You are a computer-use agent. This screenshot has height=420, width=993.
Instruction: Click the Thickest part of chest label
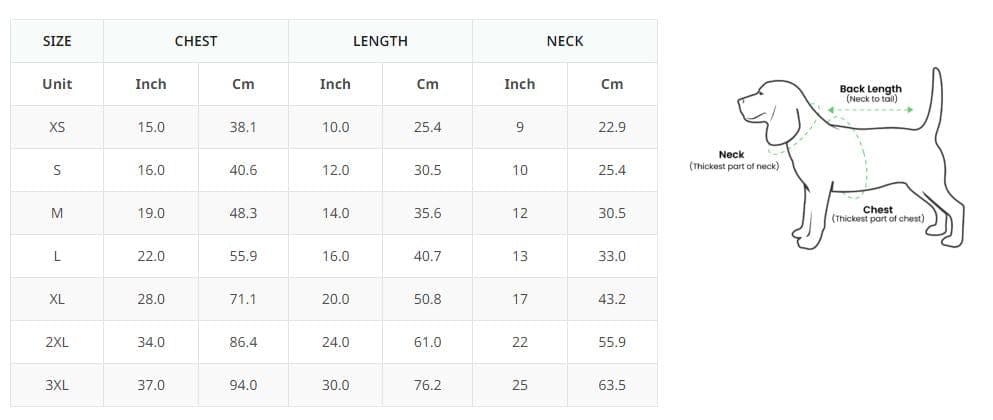877,214
